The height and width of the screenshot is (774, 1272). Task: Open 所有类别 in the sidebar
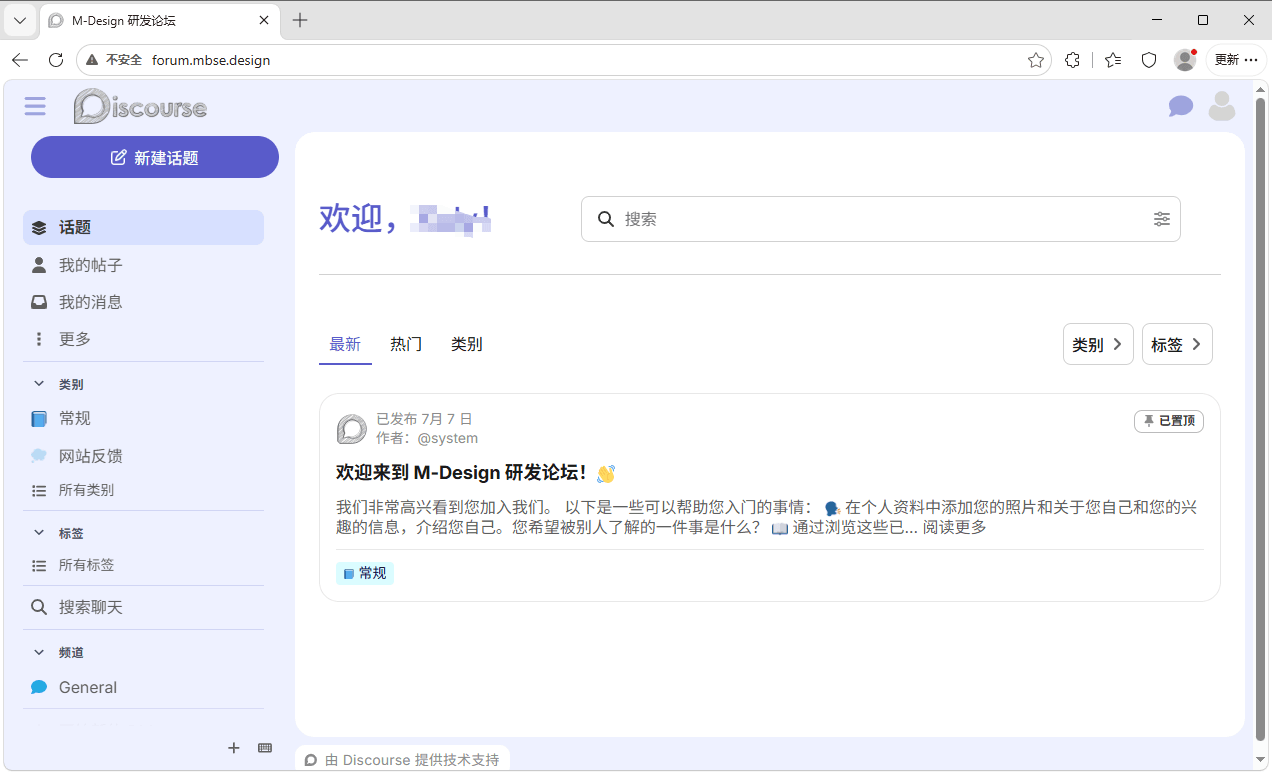pyautogui.click(x=143, y=490)
